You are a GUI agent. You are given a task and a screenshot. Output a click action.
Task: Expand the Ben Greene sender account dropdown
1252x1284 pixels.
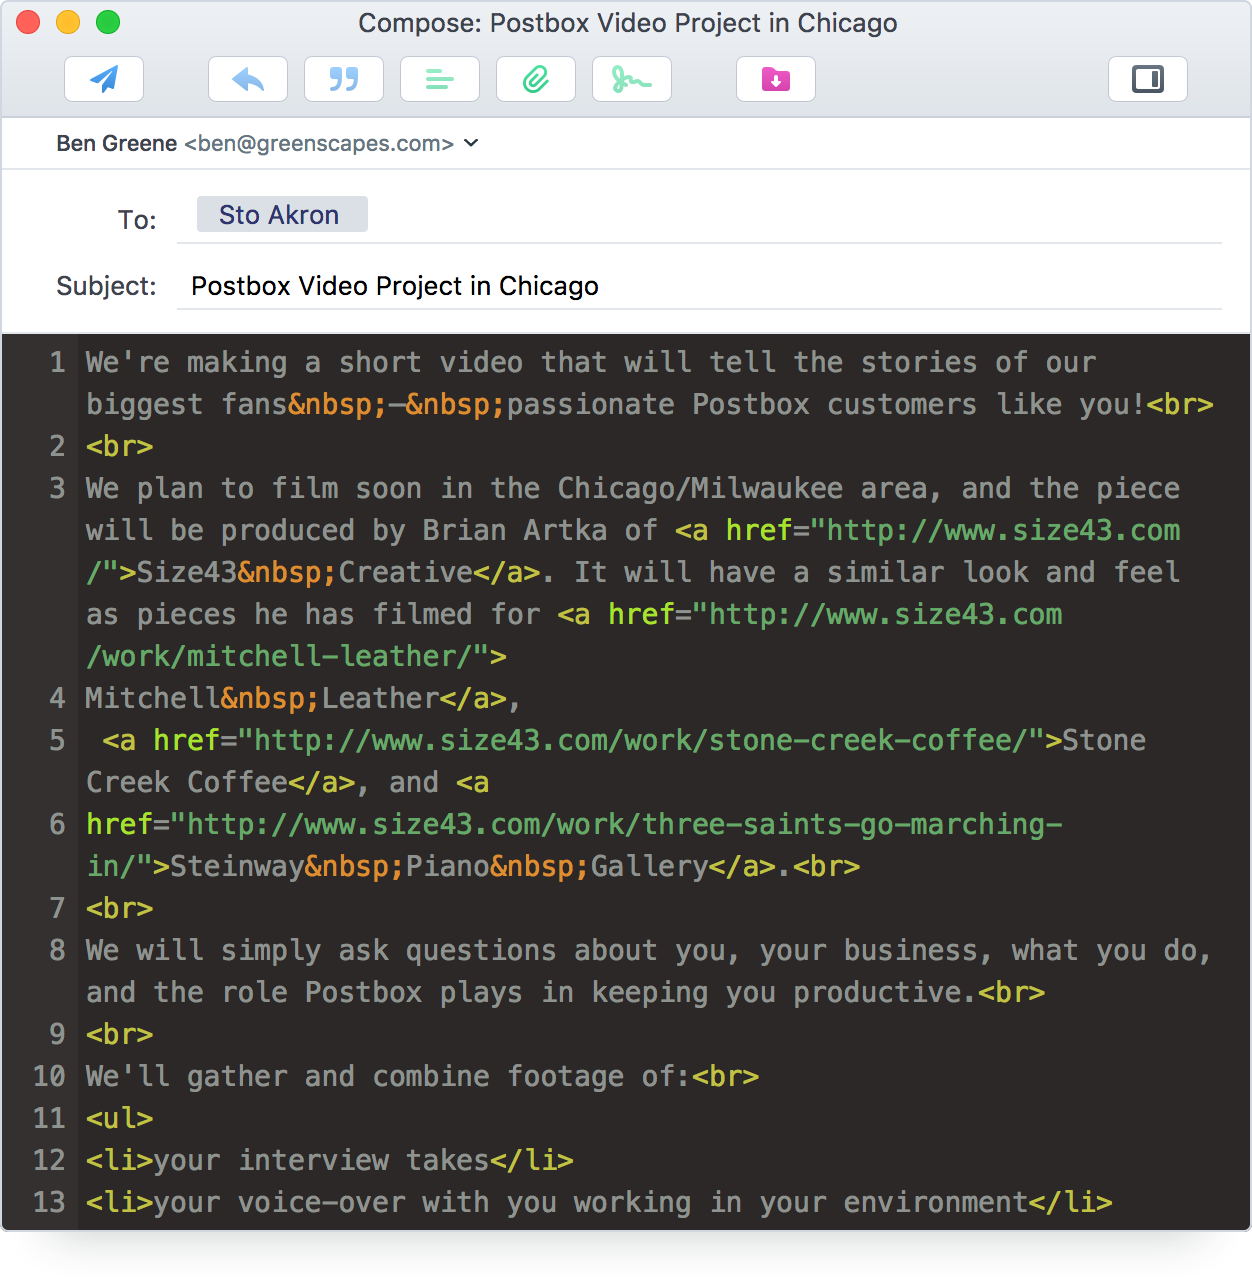470,143
